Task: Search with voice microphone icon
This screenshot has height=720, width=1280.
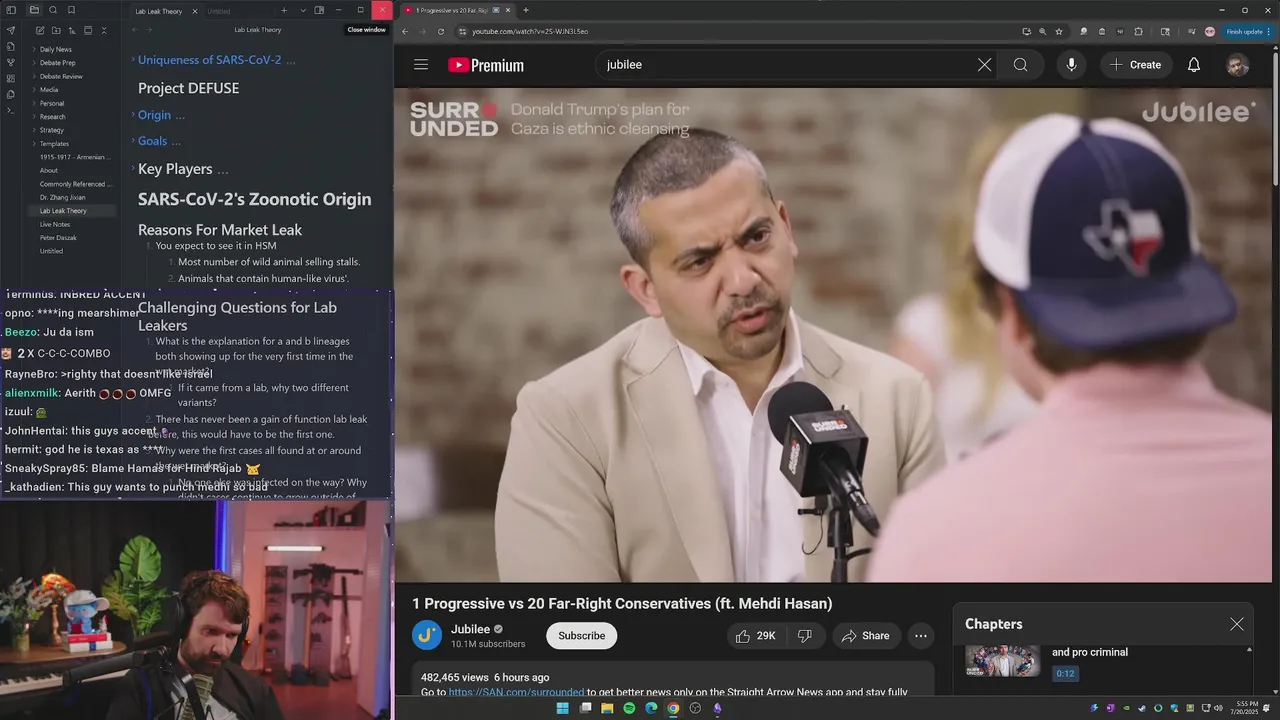Action: [1071, 65]
